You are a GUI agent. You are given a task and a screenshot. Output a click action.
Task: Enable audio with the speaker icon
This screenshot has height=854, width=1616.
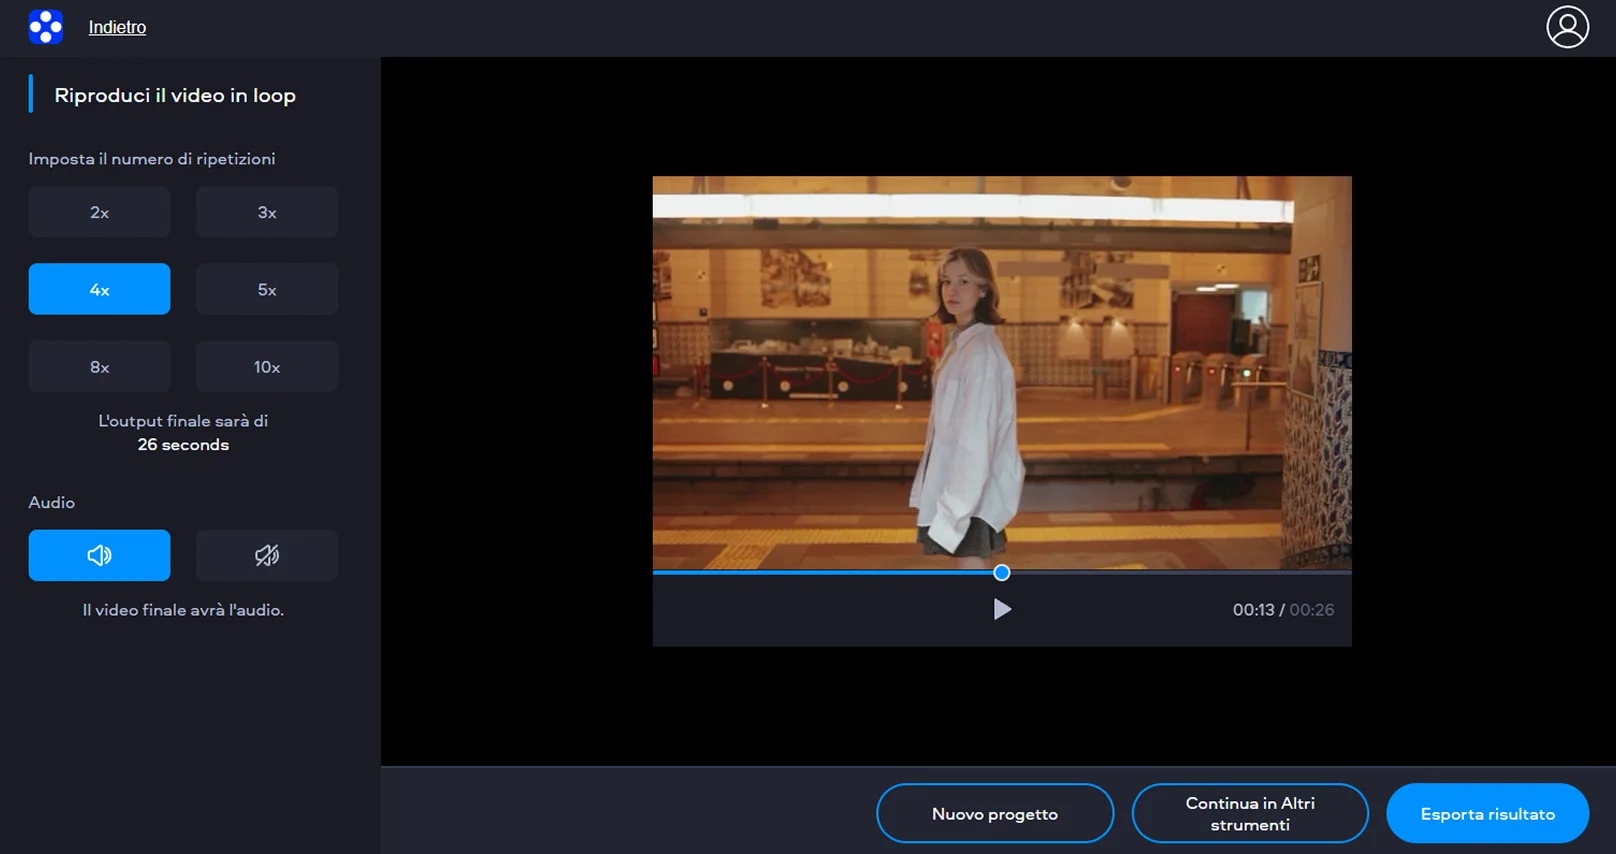[x=99, y=555]
